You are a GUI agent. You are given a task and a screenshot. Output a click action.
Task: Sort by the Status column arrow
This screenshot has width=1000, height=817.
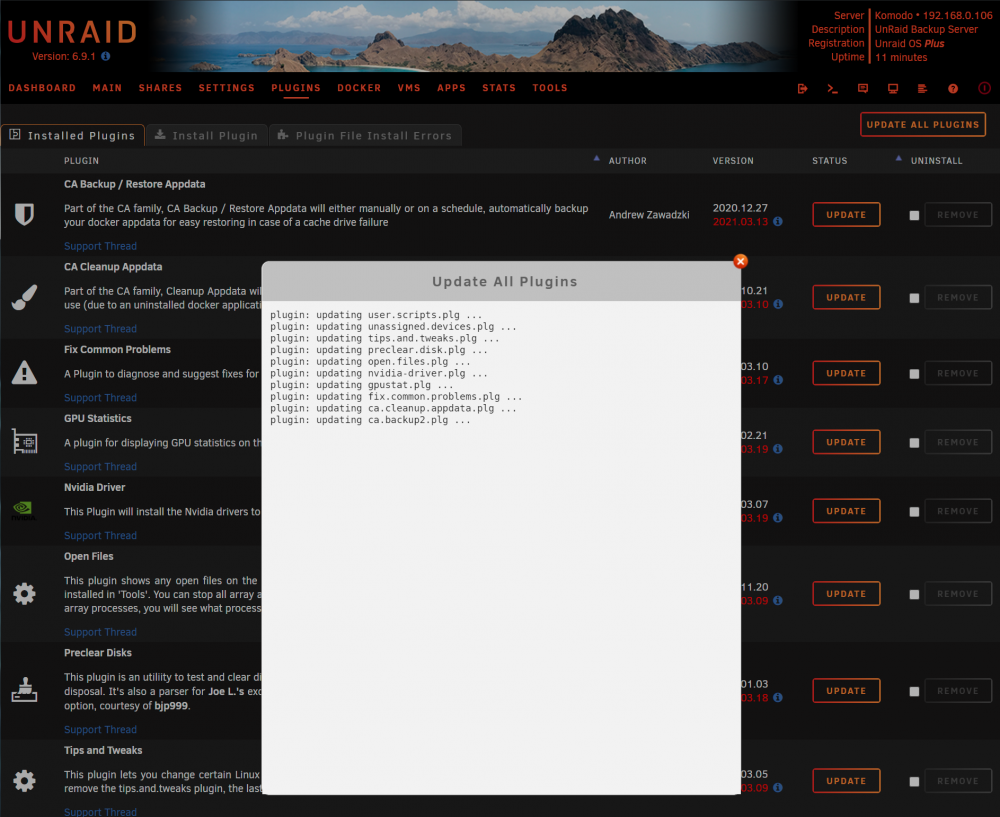[x=898, y=158]
